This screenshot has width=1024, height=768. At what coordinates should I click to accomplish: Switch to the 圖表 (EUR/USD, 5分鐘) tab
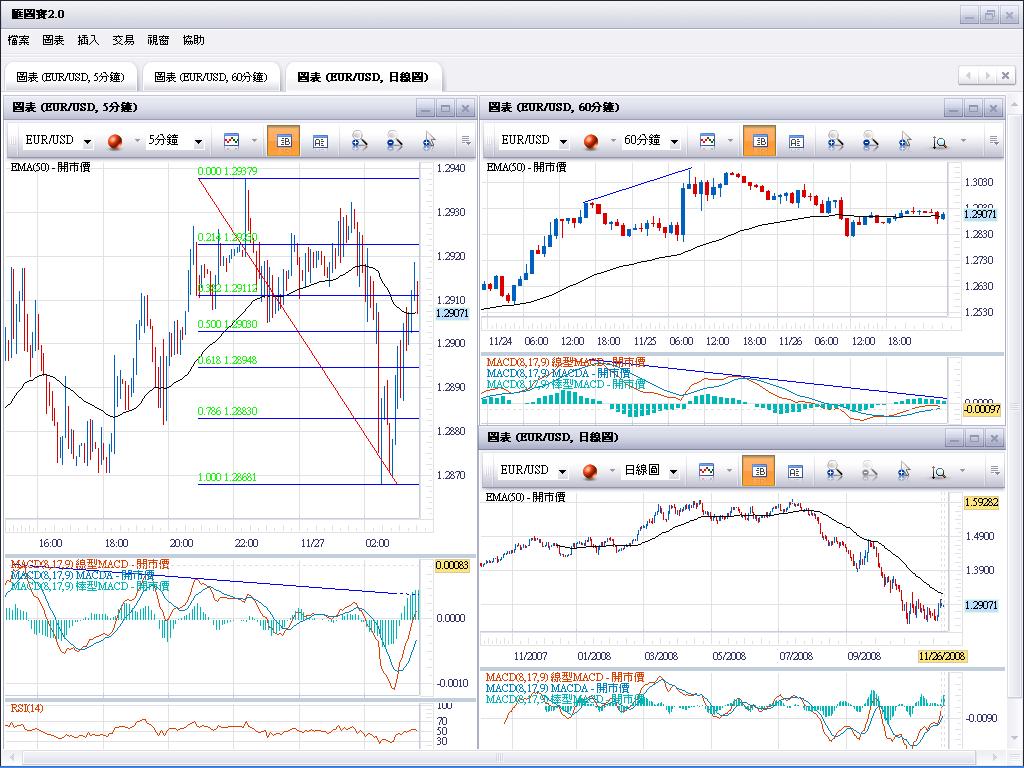(71, 75)
